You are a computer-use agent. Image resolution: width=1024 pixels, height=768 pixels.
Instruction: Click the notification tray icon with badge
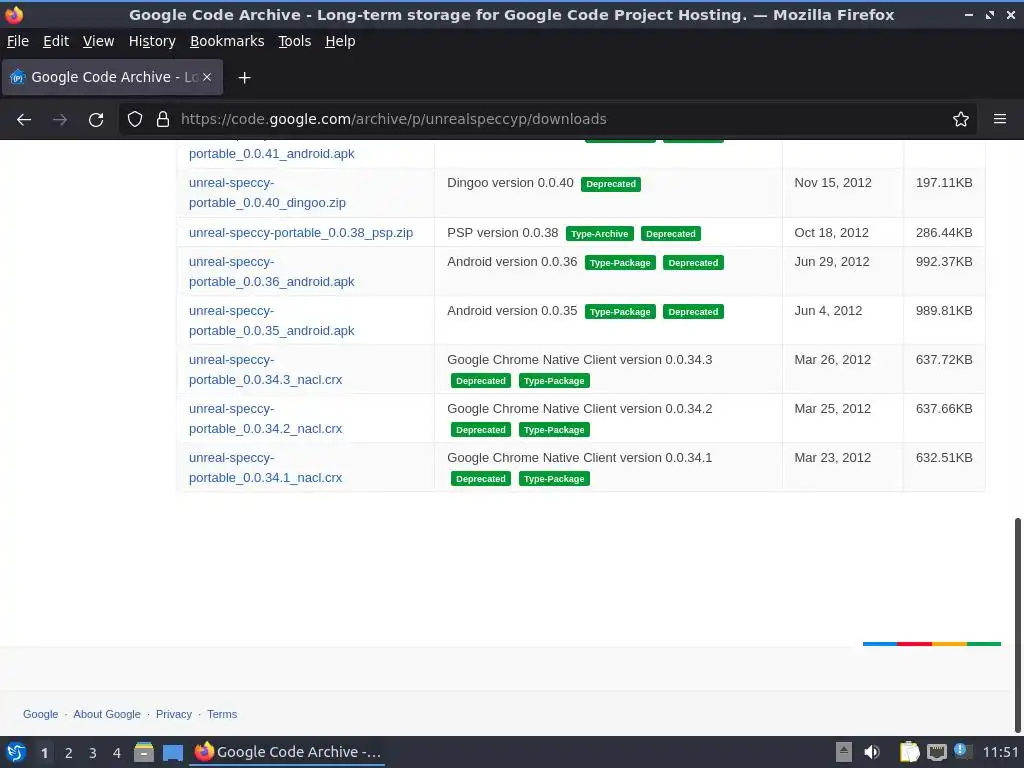tap(963, 751)
